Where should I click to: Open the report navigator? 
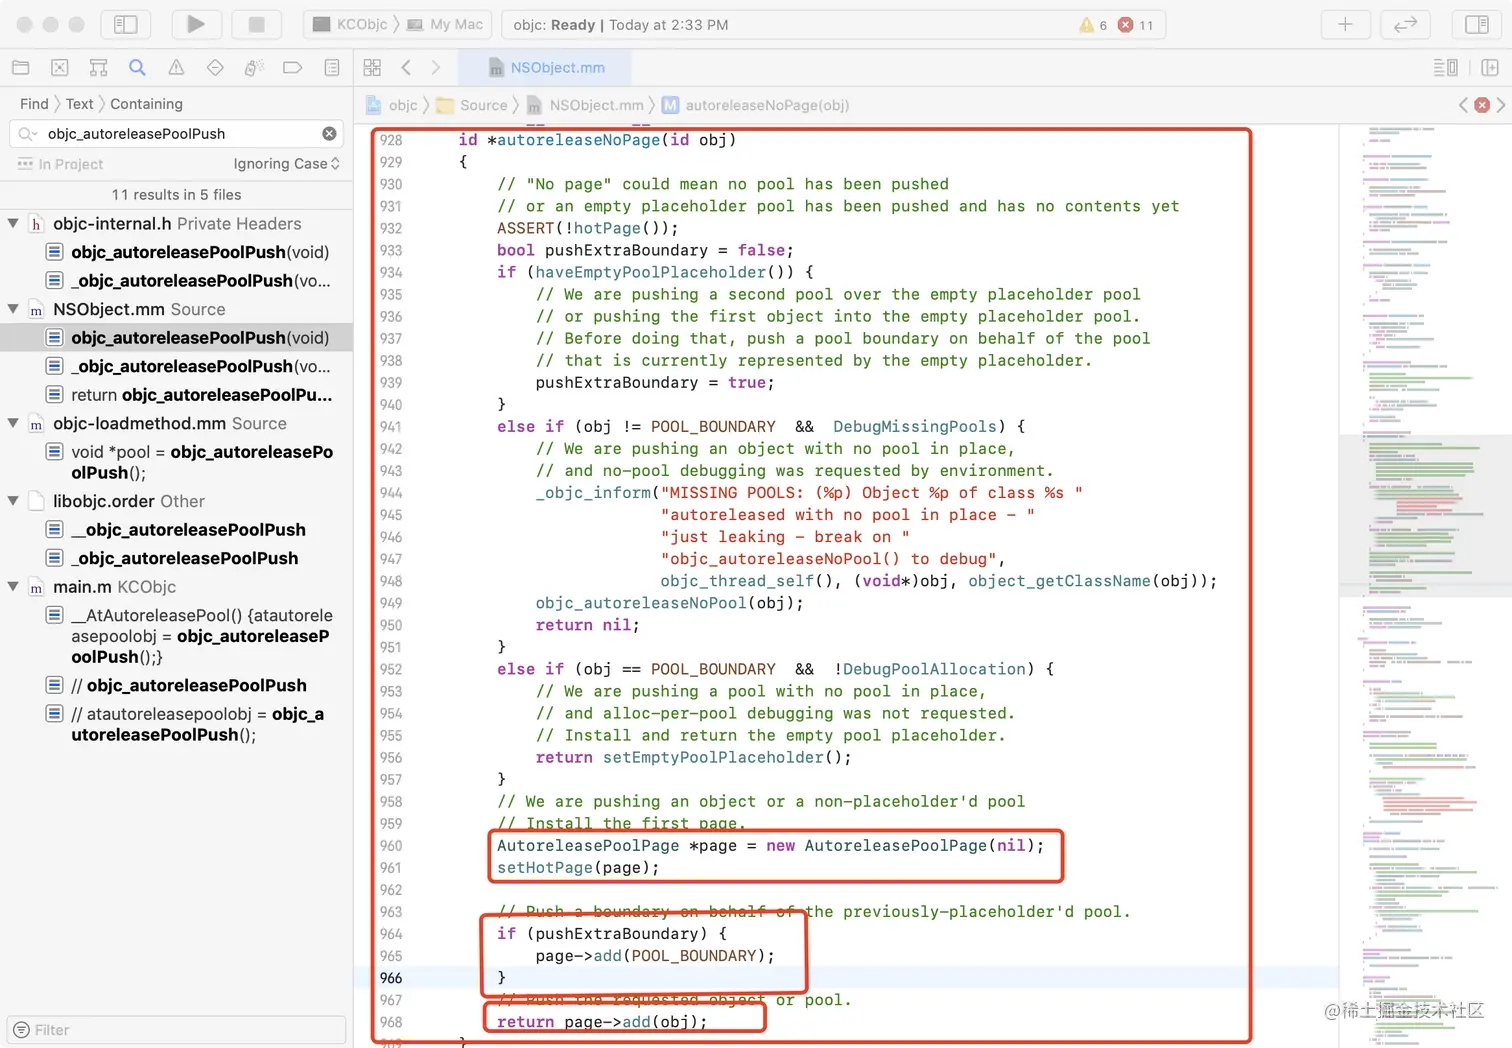(332, 68)
